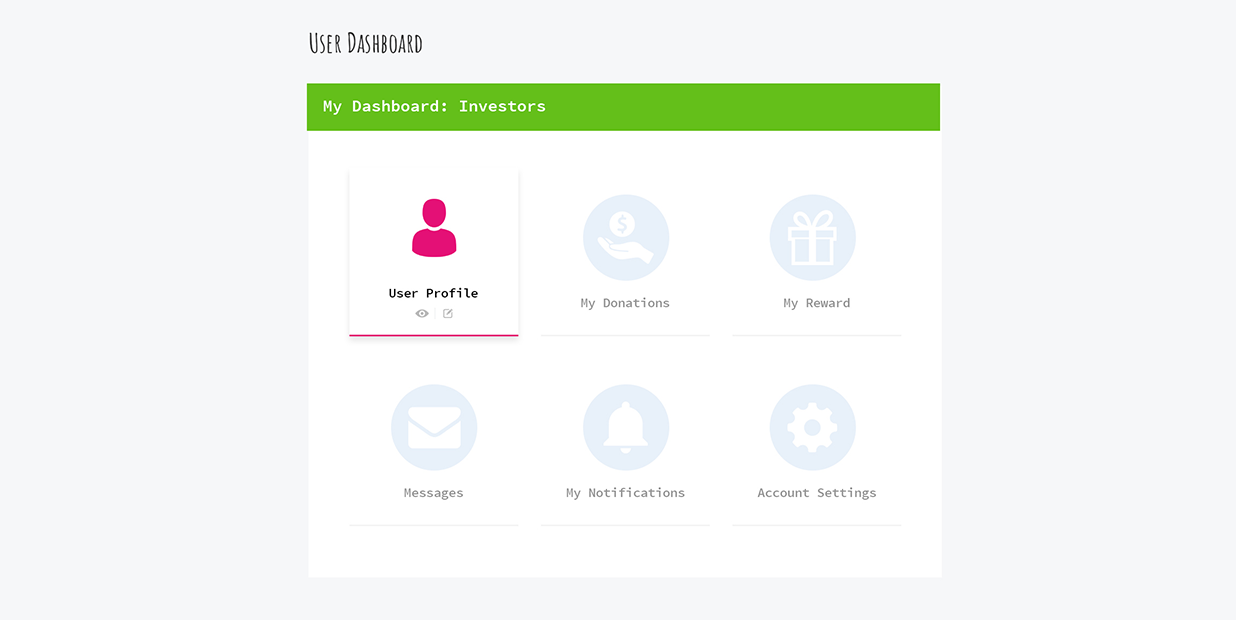Viewport: 1236px width, 620px height.
Task: Click the pink User Profile person icon
Action: pyautogui.click(x=434, y=228)
